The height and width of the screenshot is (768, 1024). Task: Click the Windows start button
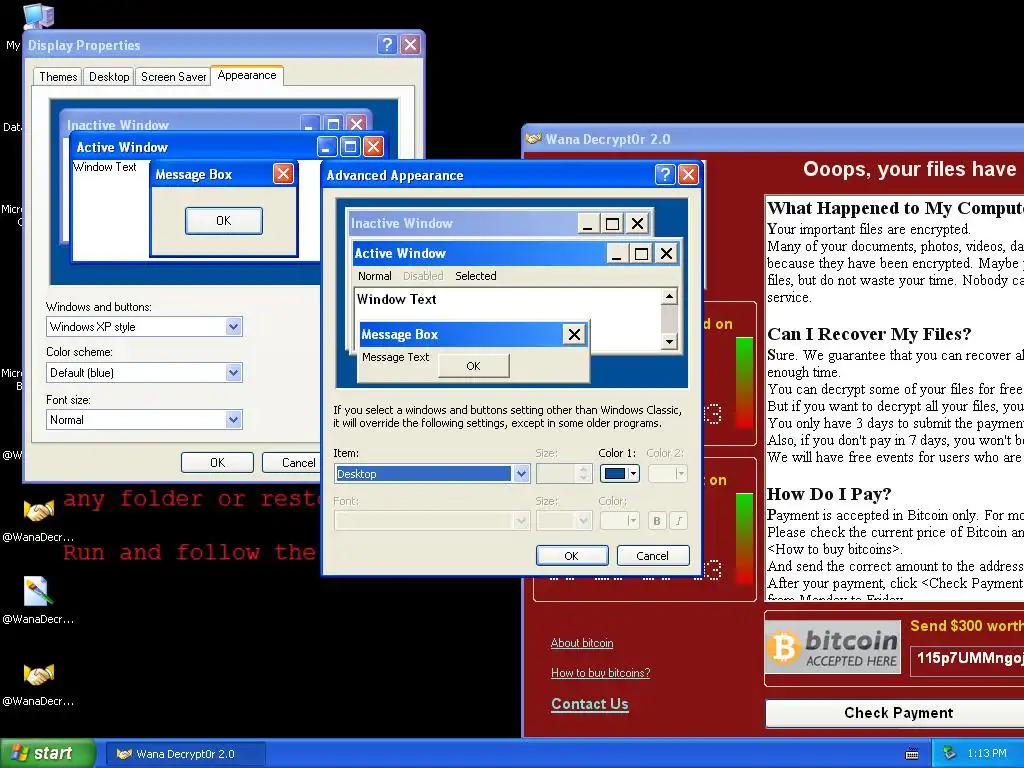[x=46, y=753]
